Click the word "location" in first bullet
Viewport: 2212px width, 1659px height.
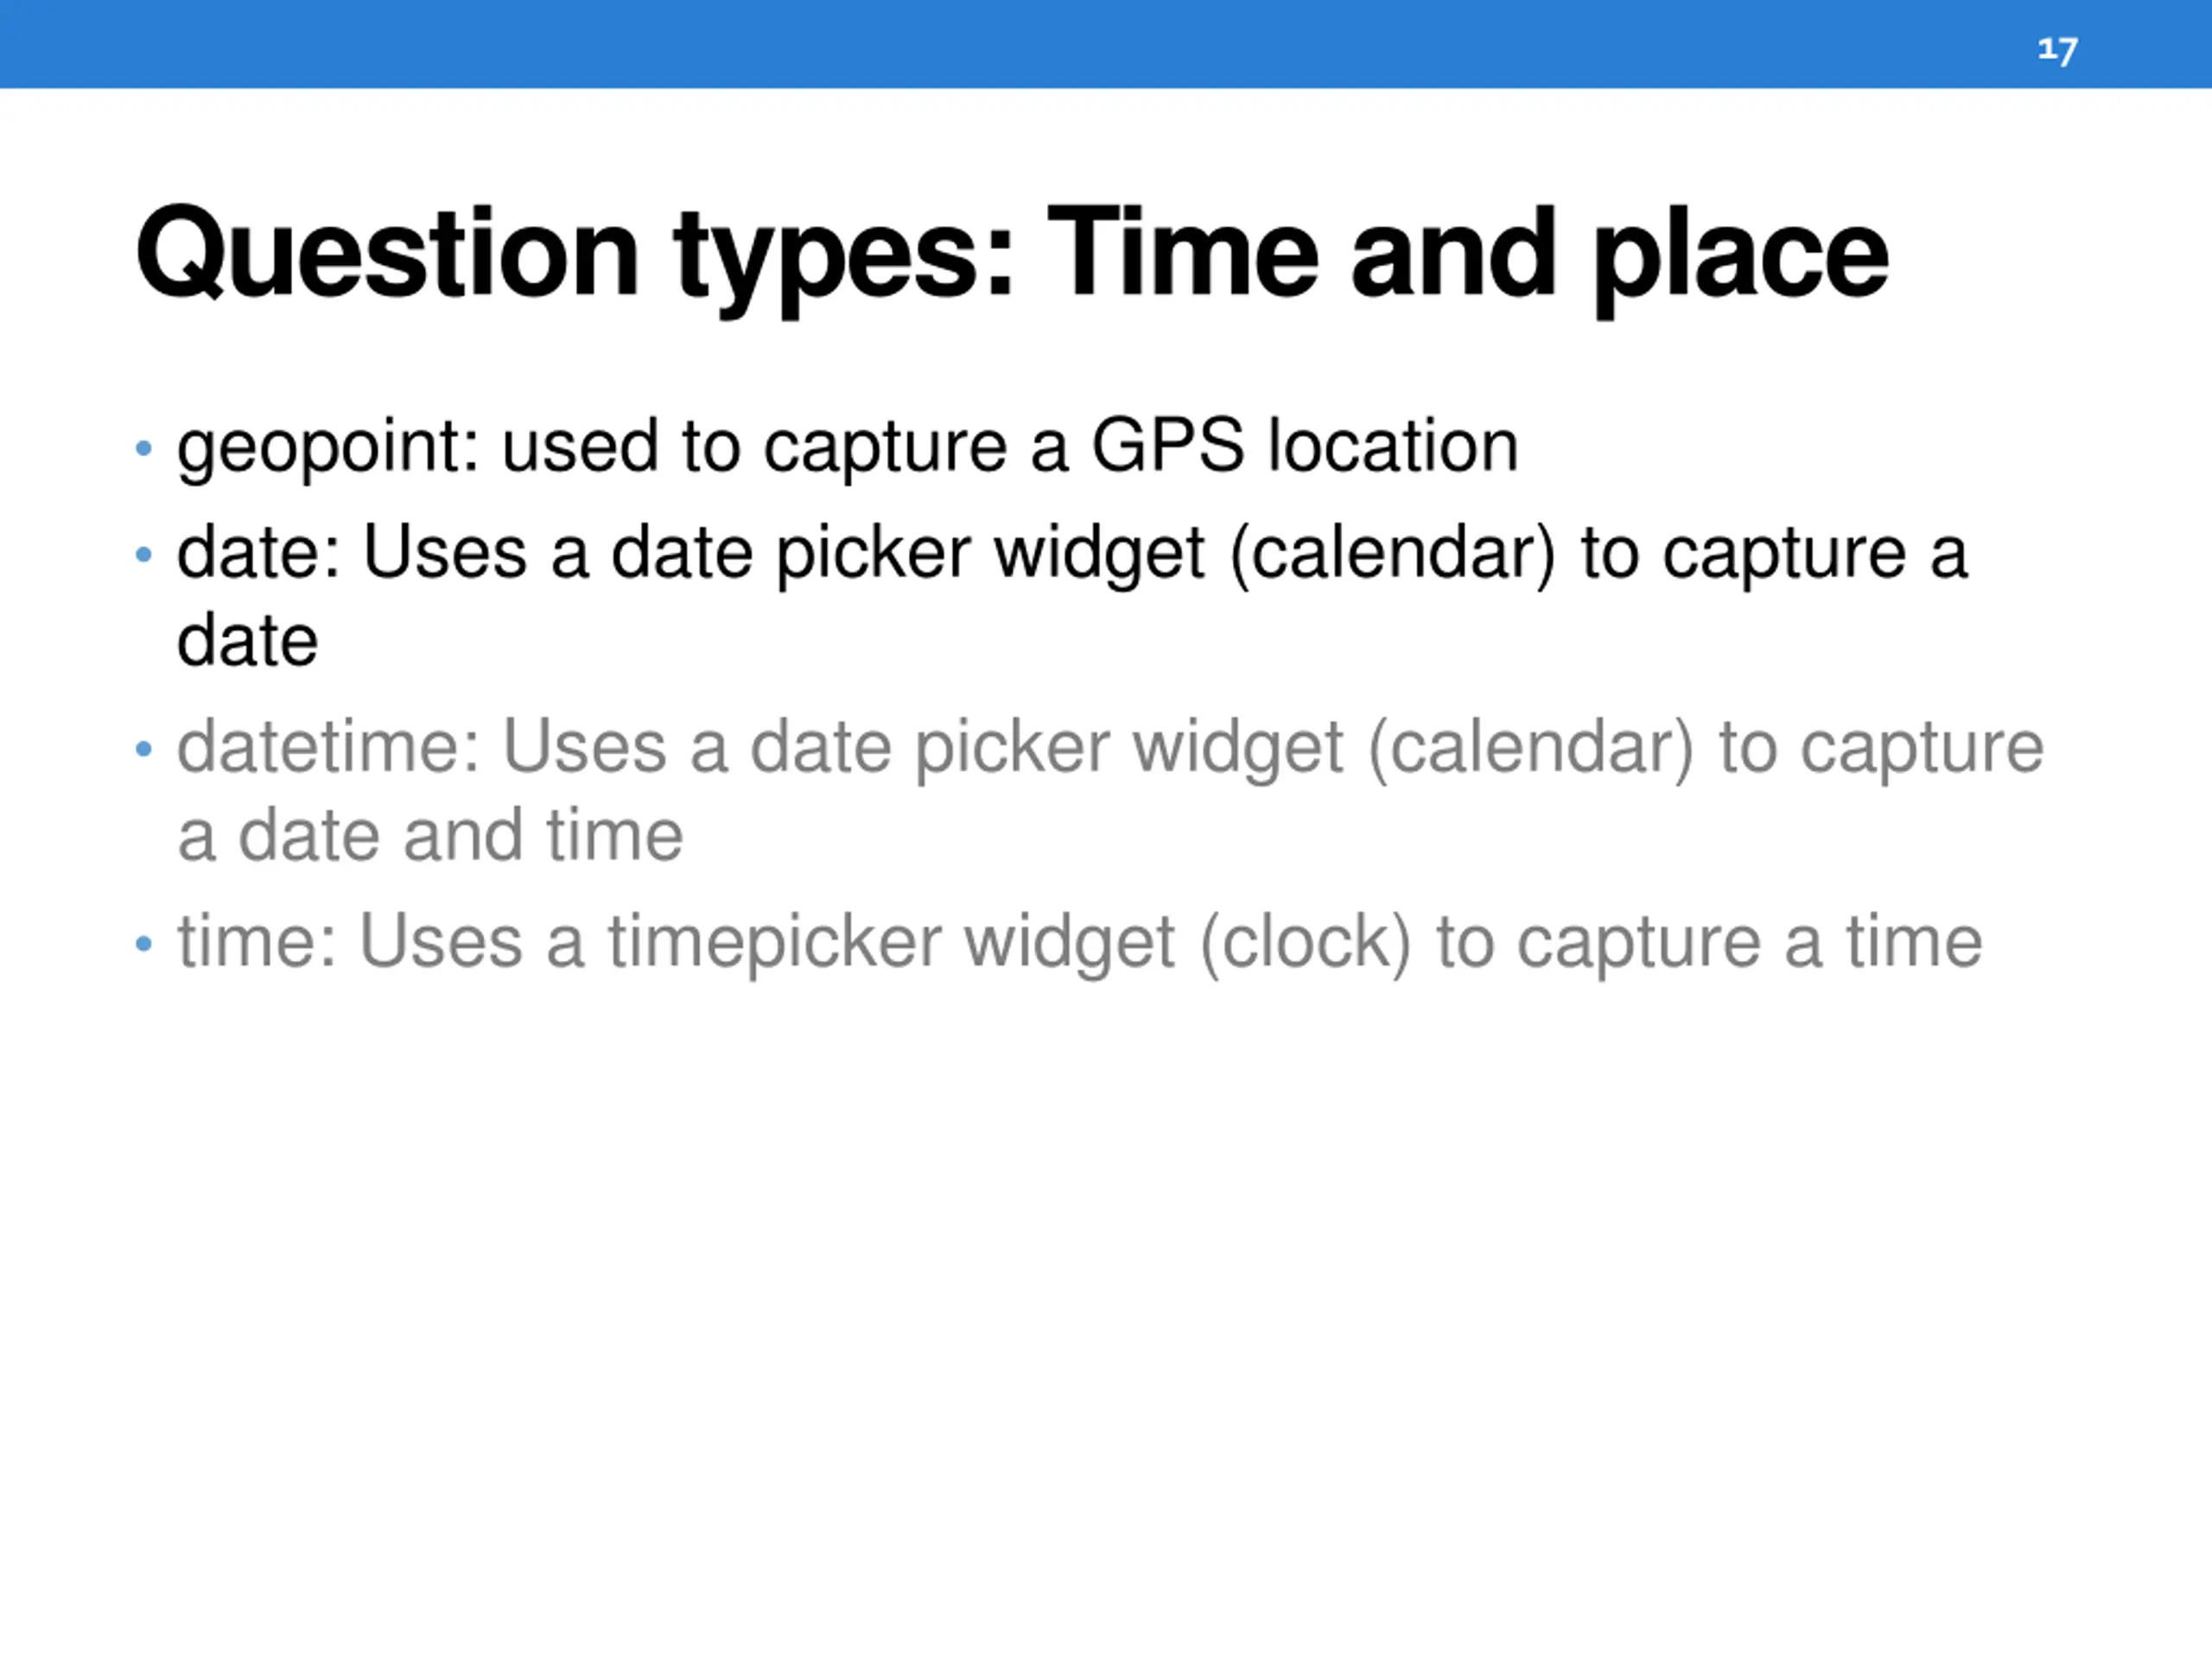click(1393, 445)
